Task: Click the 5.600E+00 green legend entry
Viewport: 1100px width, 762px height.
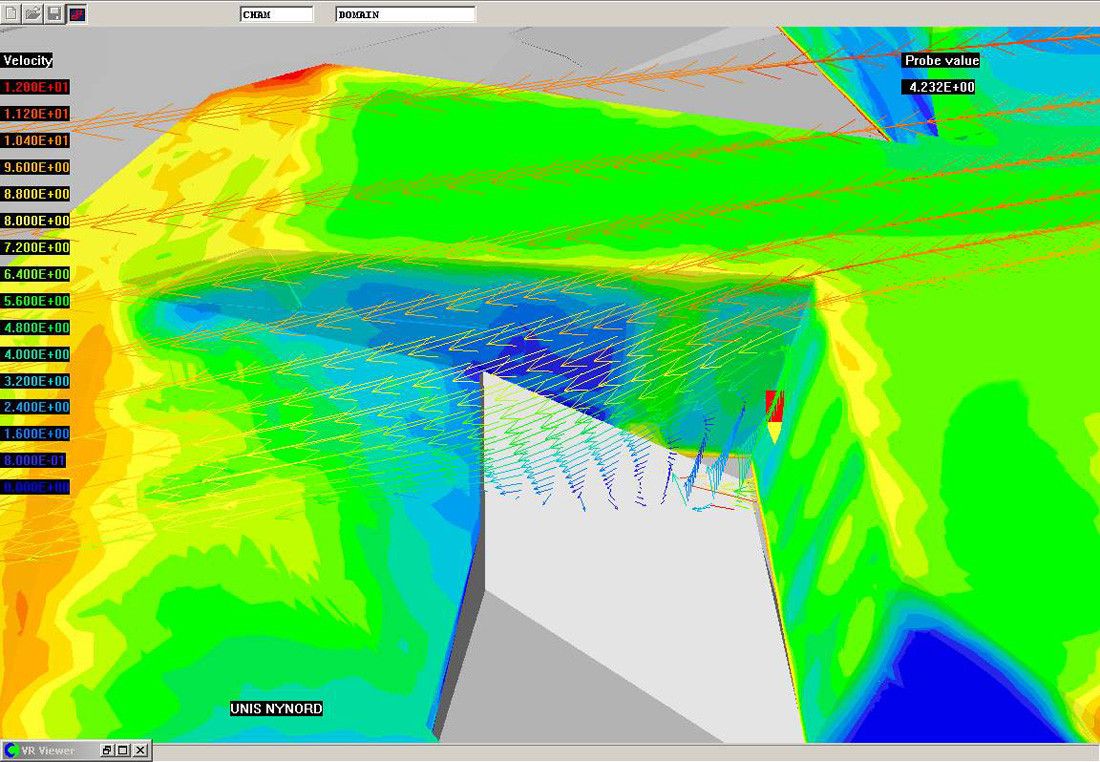Action: [x=35, y=301]
